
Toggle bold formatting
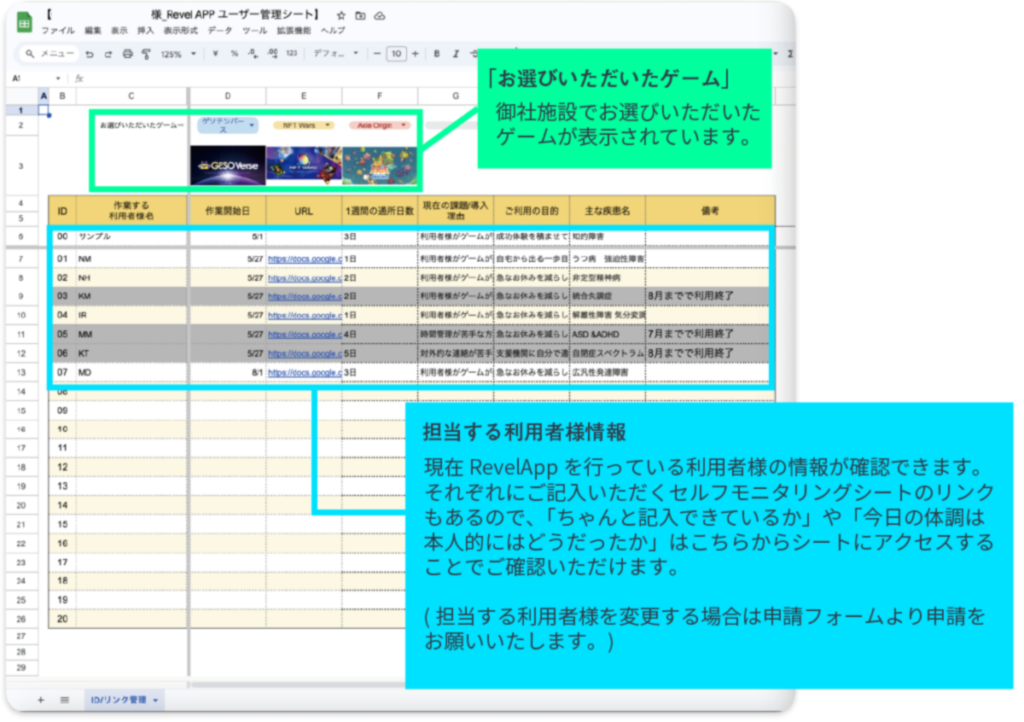pyautogui.click(x=437, y=54)
